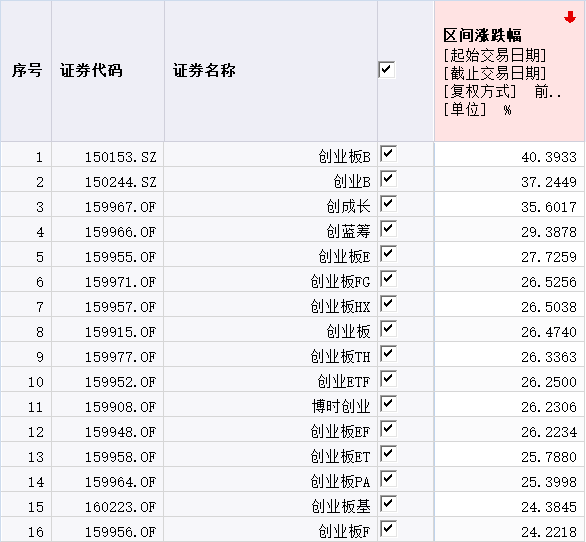Toggle checkbox in row 8 创业板
The width and height of the screenshot is (586, 542).
(388, 329)
